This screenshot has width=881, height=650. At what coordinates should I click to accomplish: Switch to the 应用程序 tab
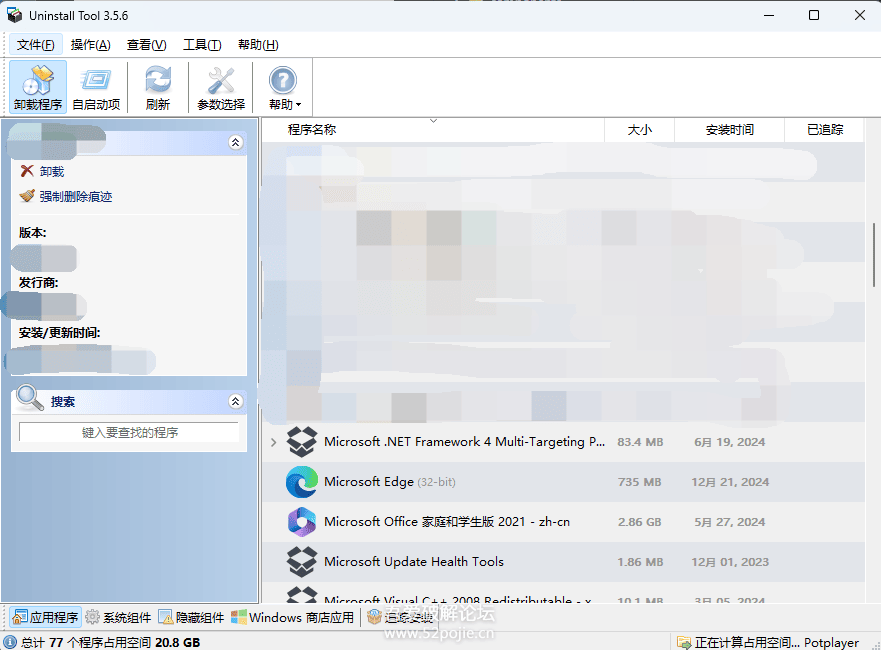pyautogui.click(x=46, y=617)
